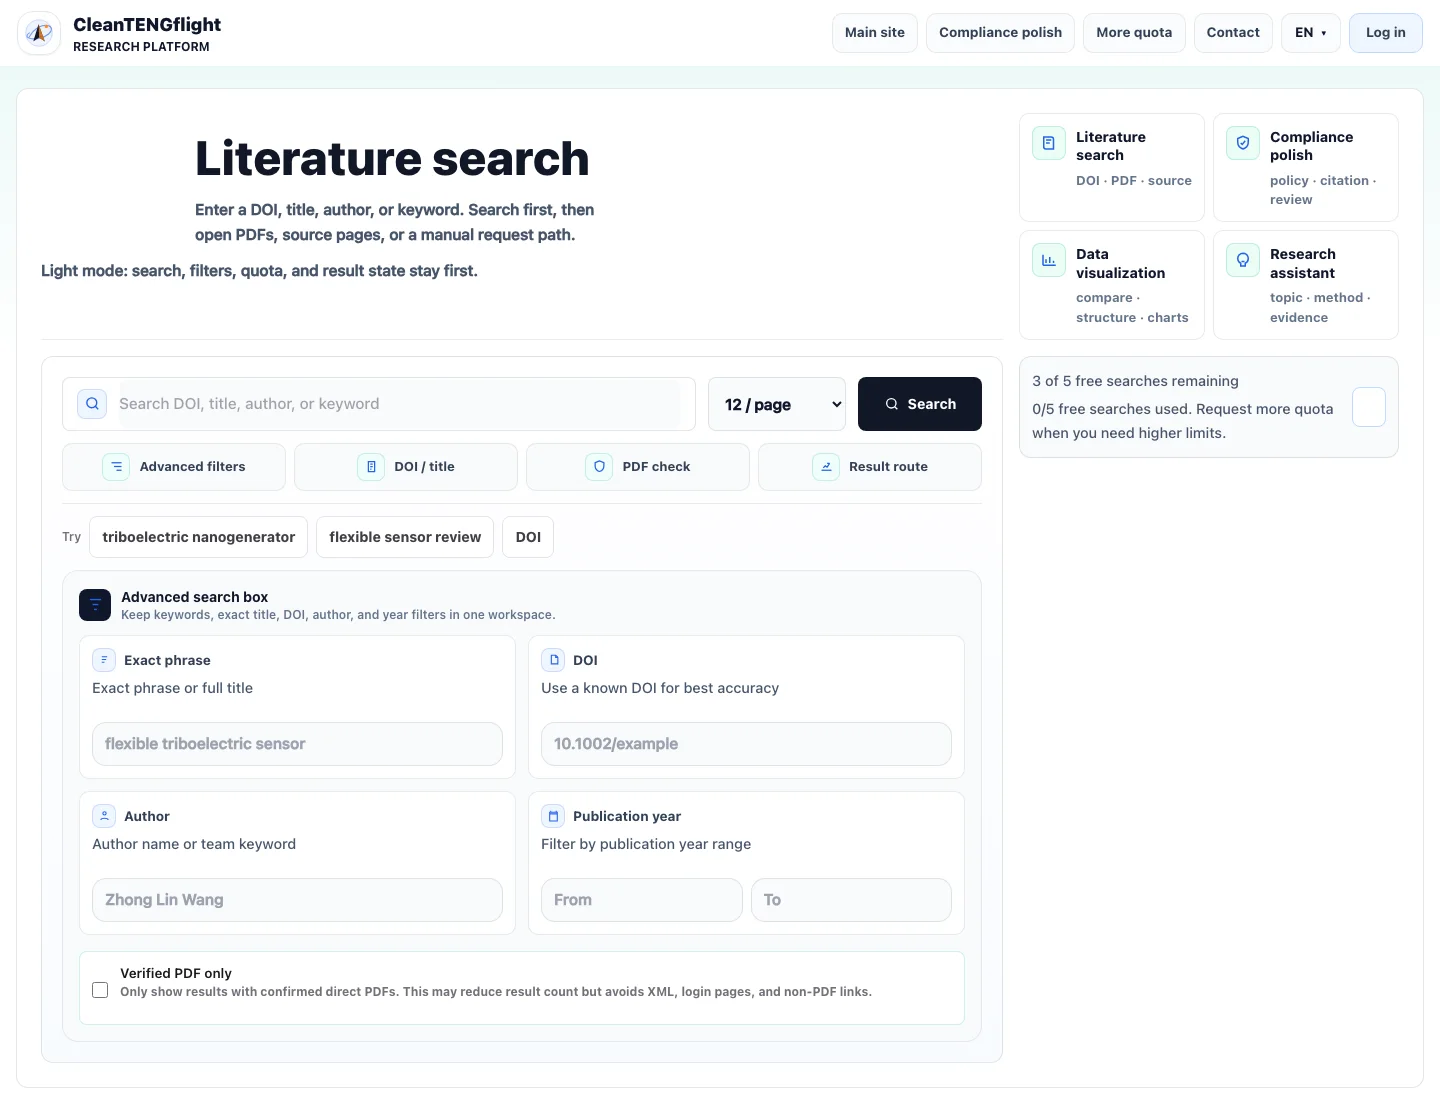
Task: Click the Publication year calendar icon
Action: tap(553, 816)
